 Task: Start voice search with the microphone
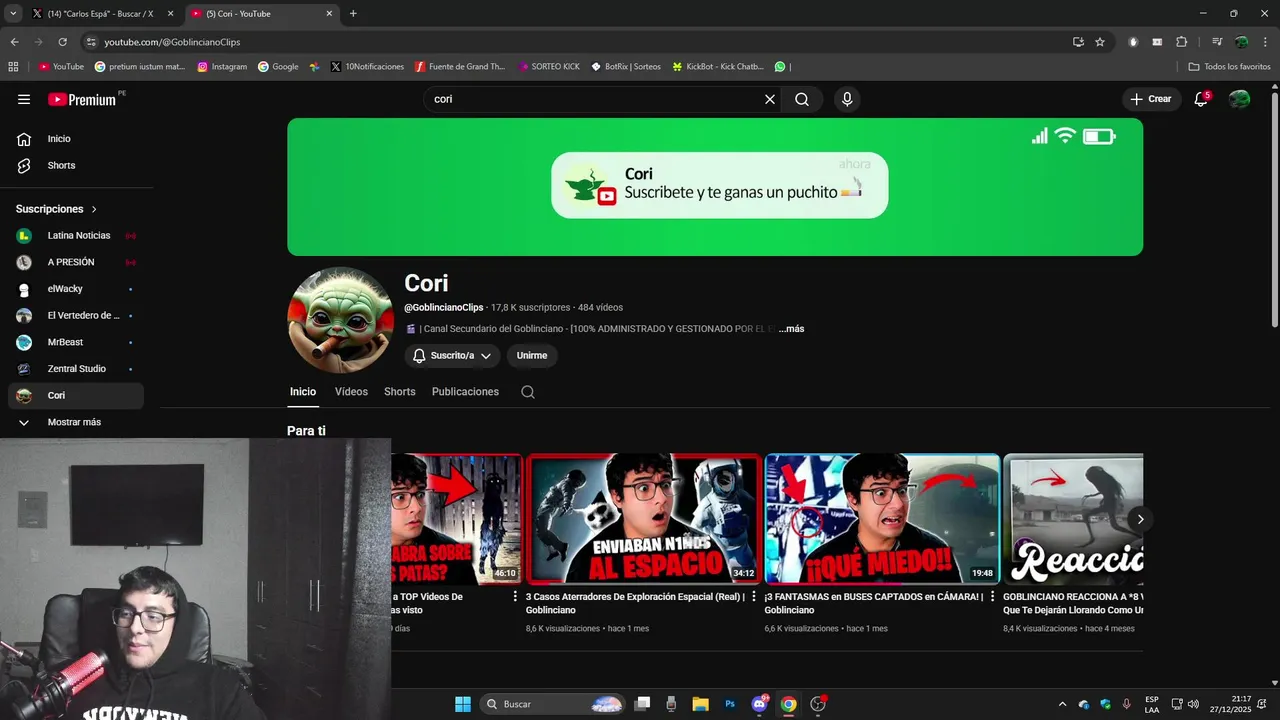pos(847,99)
